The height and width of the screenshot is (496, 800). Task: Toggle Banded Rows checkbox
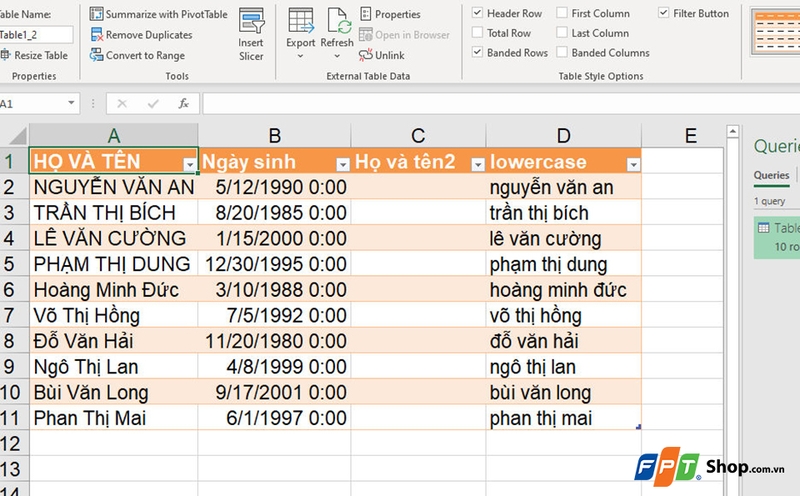tap(478, 52)
